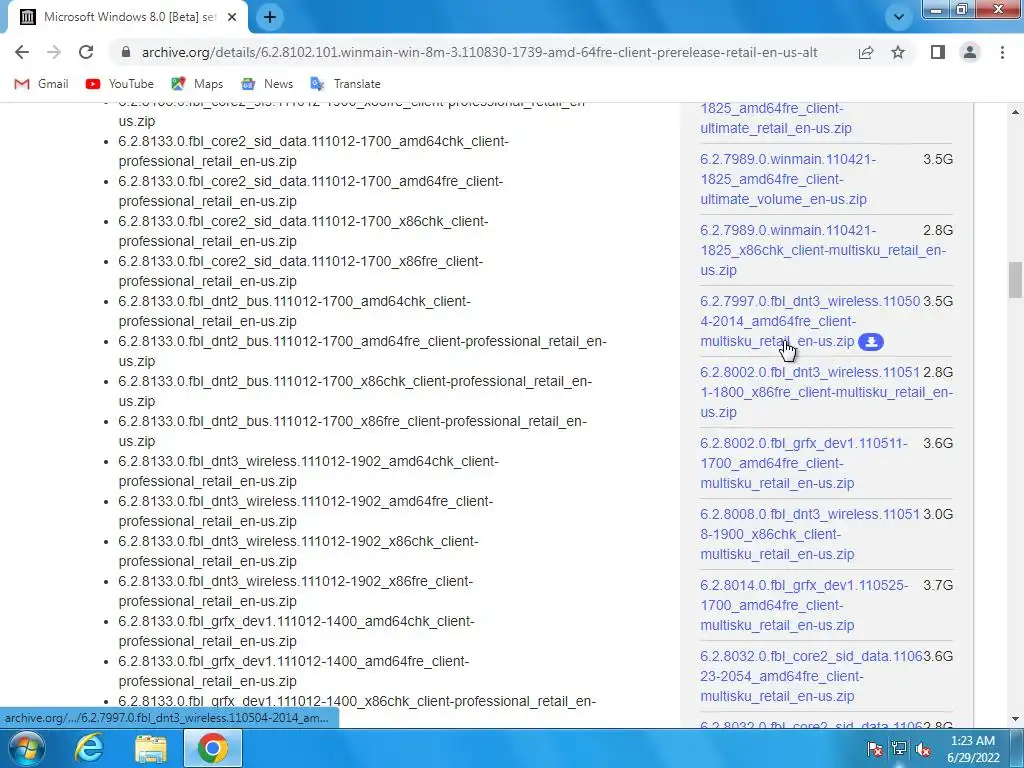Screen dimensions: 1024x768
Task: Click the browser Back arrow
Action: 22,52
